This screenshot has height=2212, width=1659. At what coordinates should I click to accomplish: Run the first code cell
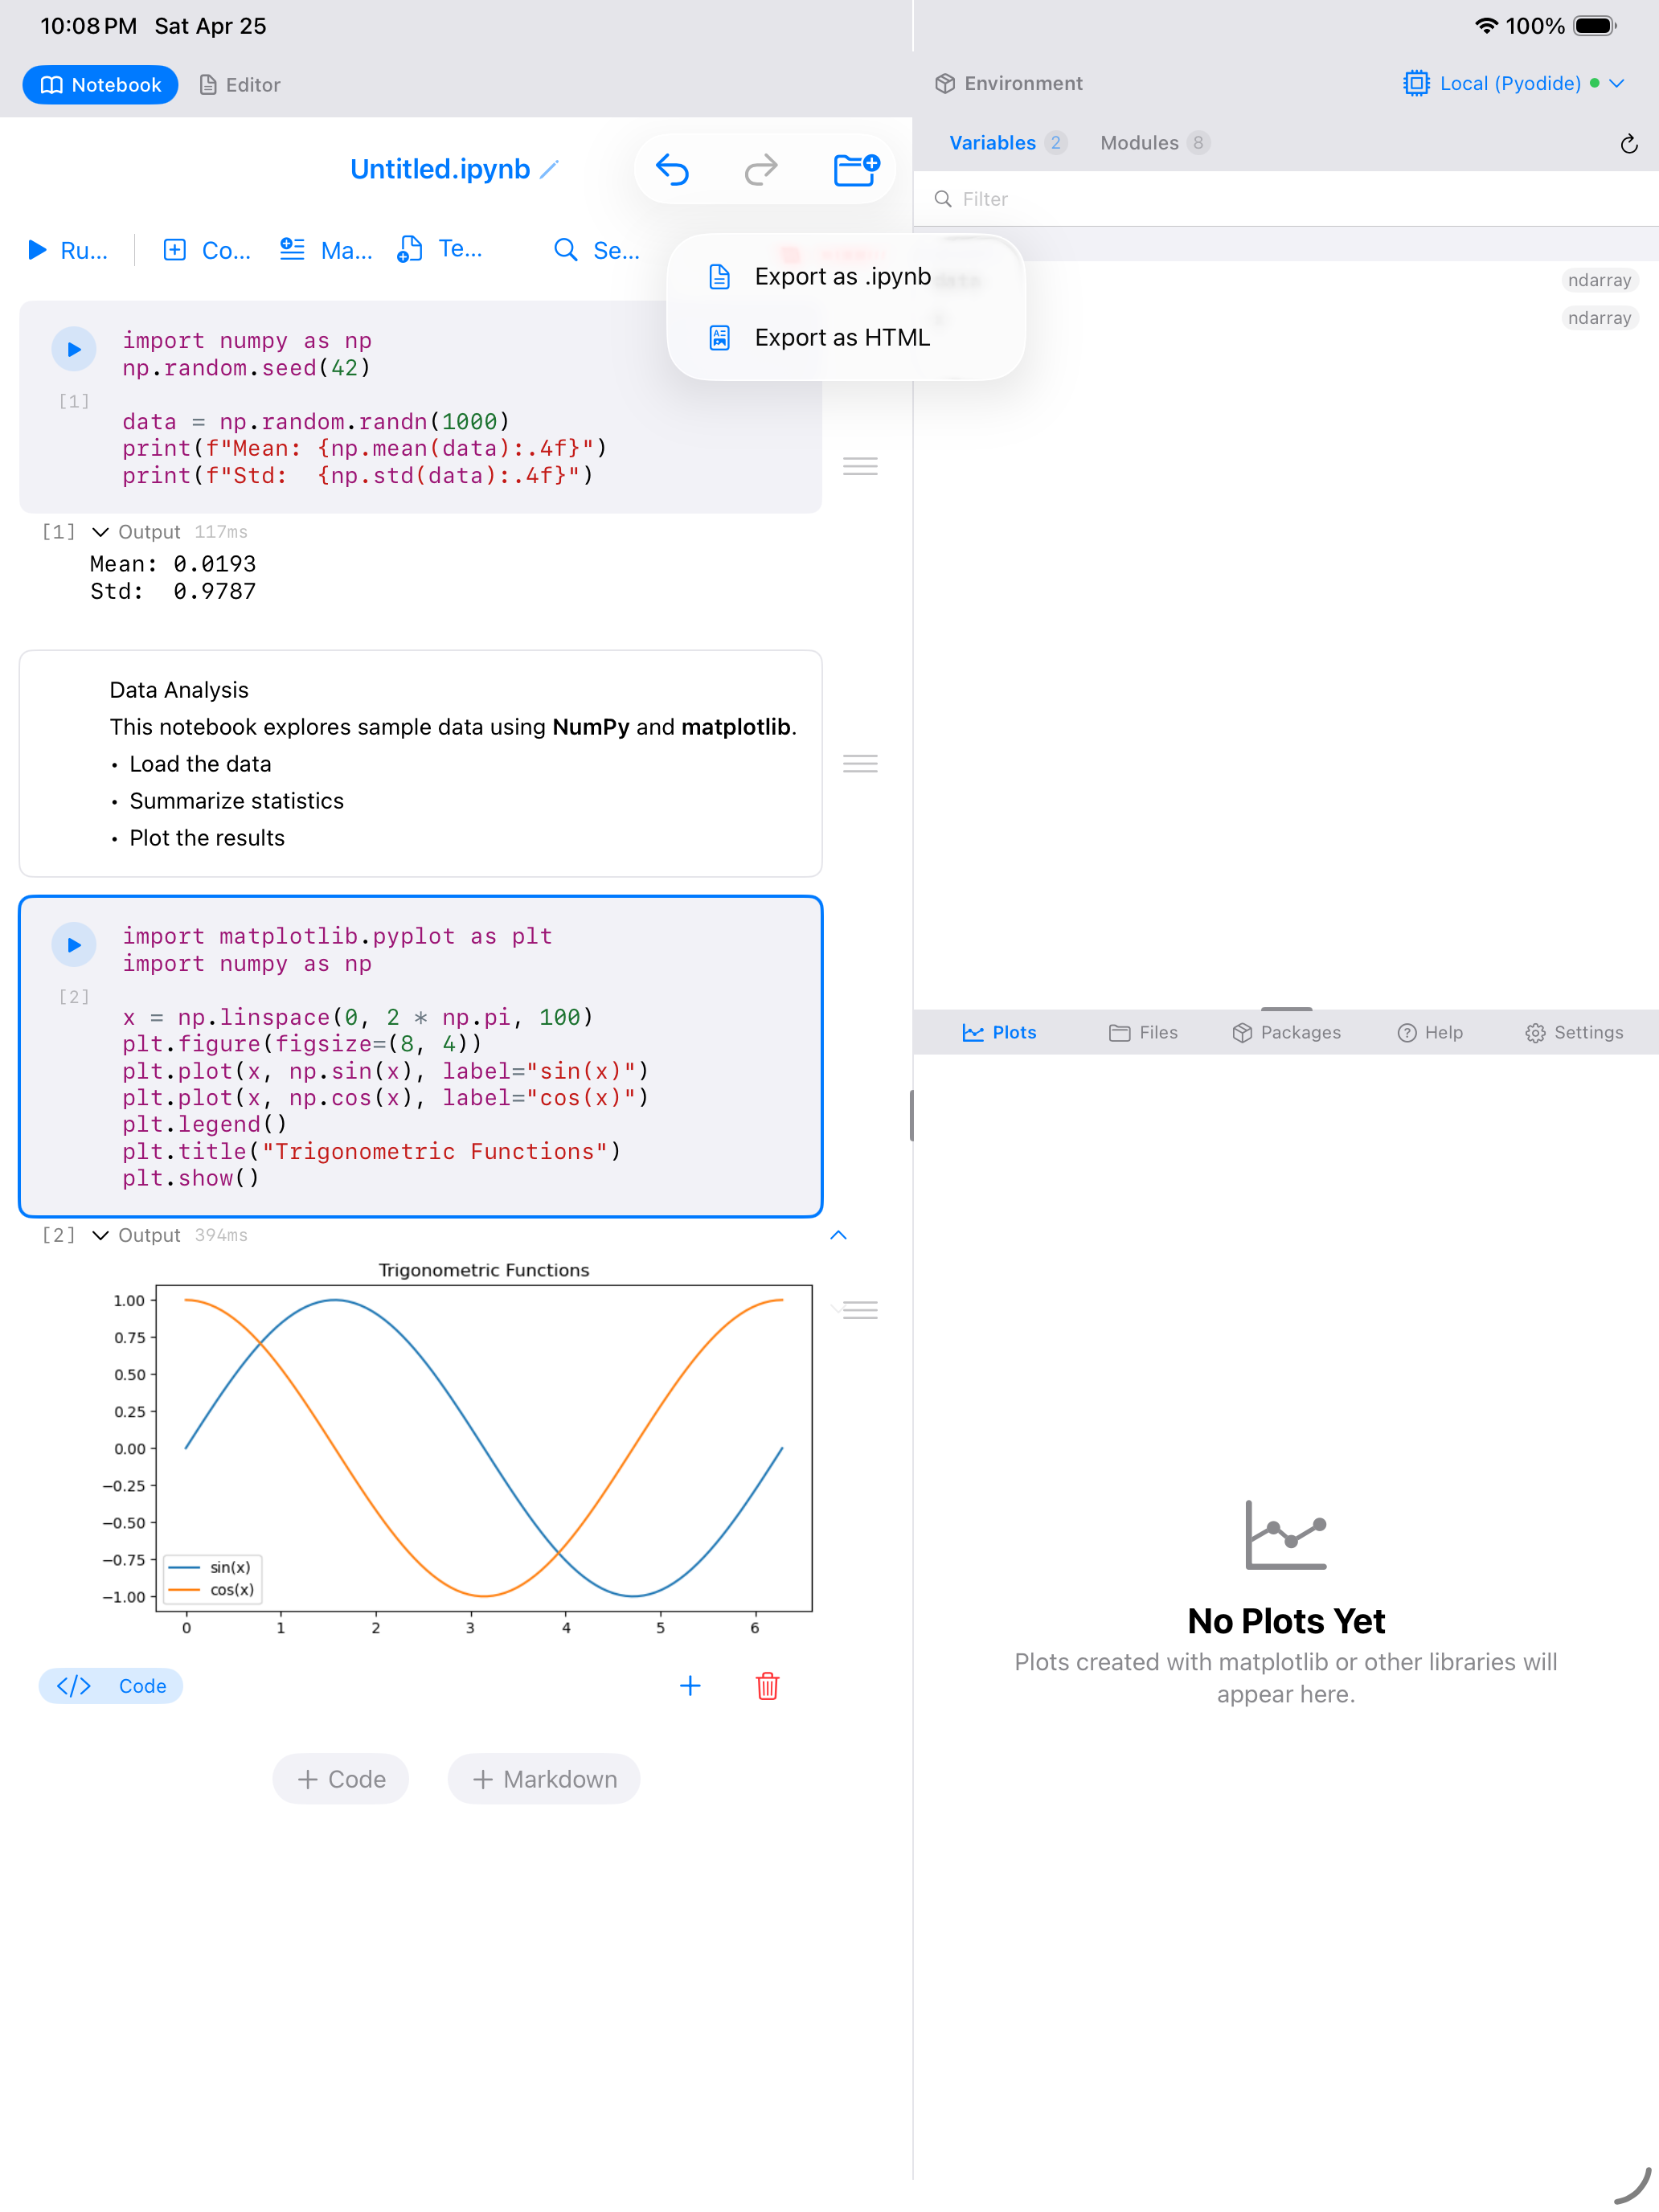74,349
